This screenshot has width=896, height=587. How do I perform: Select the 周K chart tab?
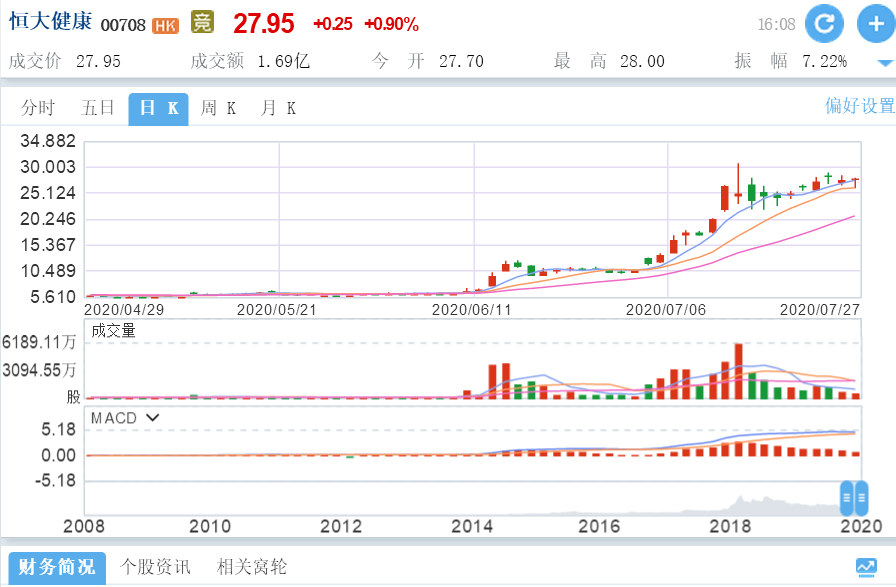click(218, 108)
